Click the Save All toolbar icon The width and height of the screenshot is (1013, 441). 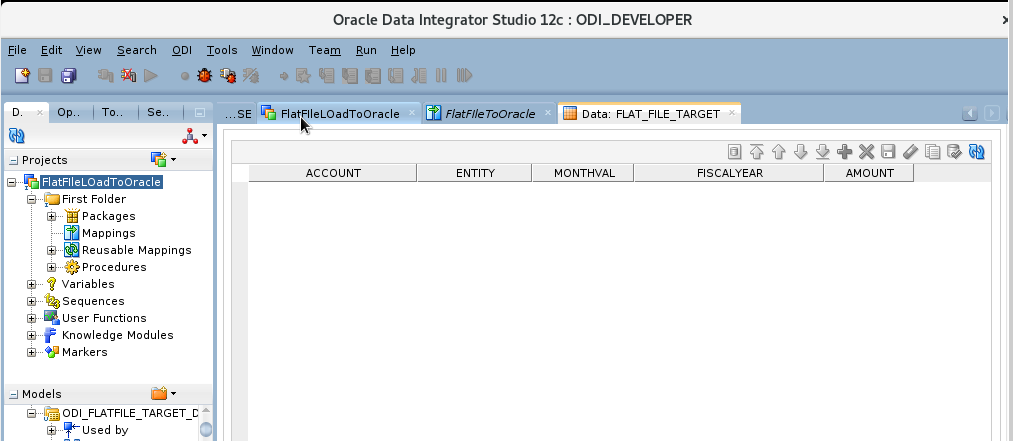point(68,76)
